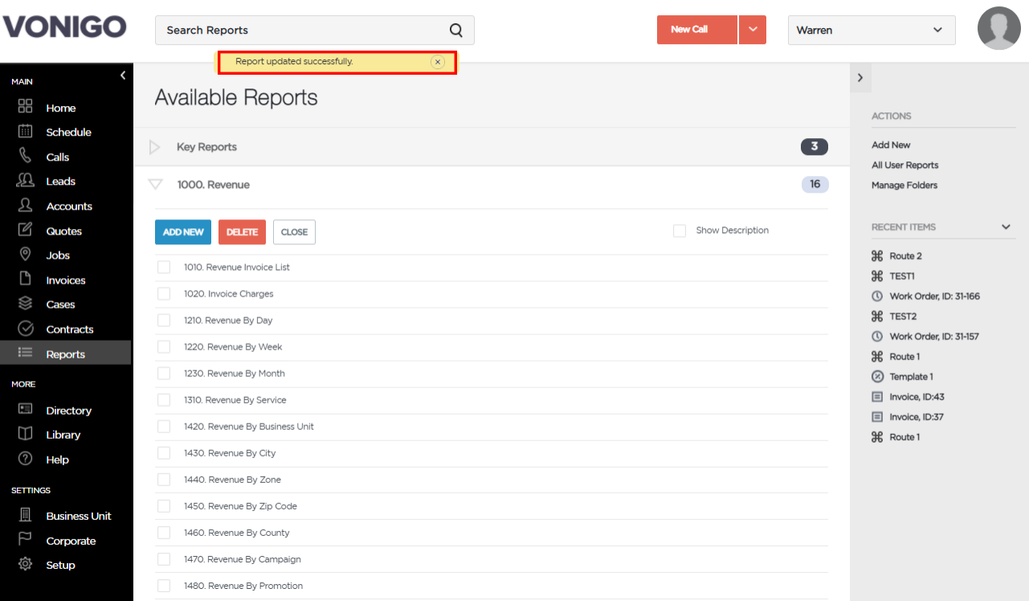The height and width of the screenshot is (601, 1029).
Task: Collapse the 1000. Revenue section
Action: click(x=156, y=184)
